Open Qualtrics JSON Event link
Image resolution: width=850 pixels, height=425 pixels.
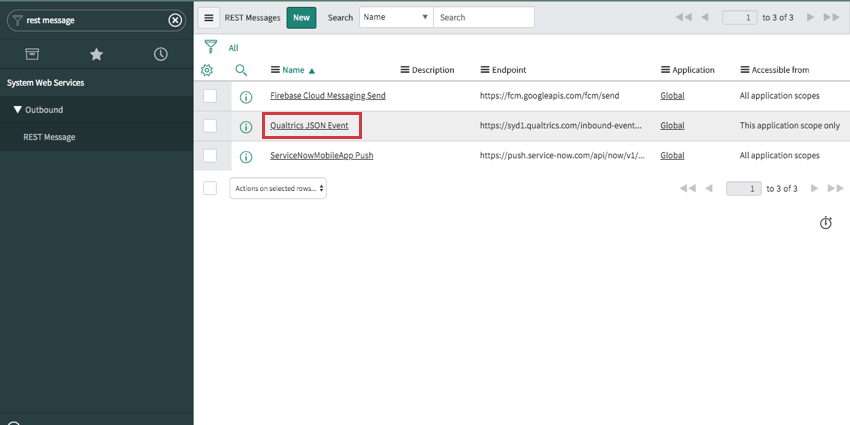pos(309,126)
